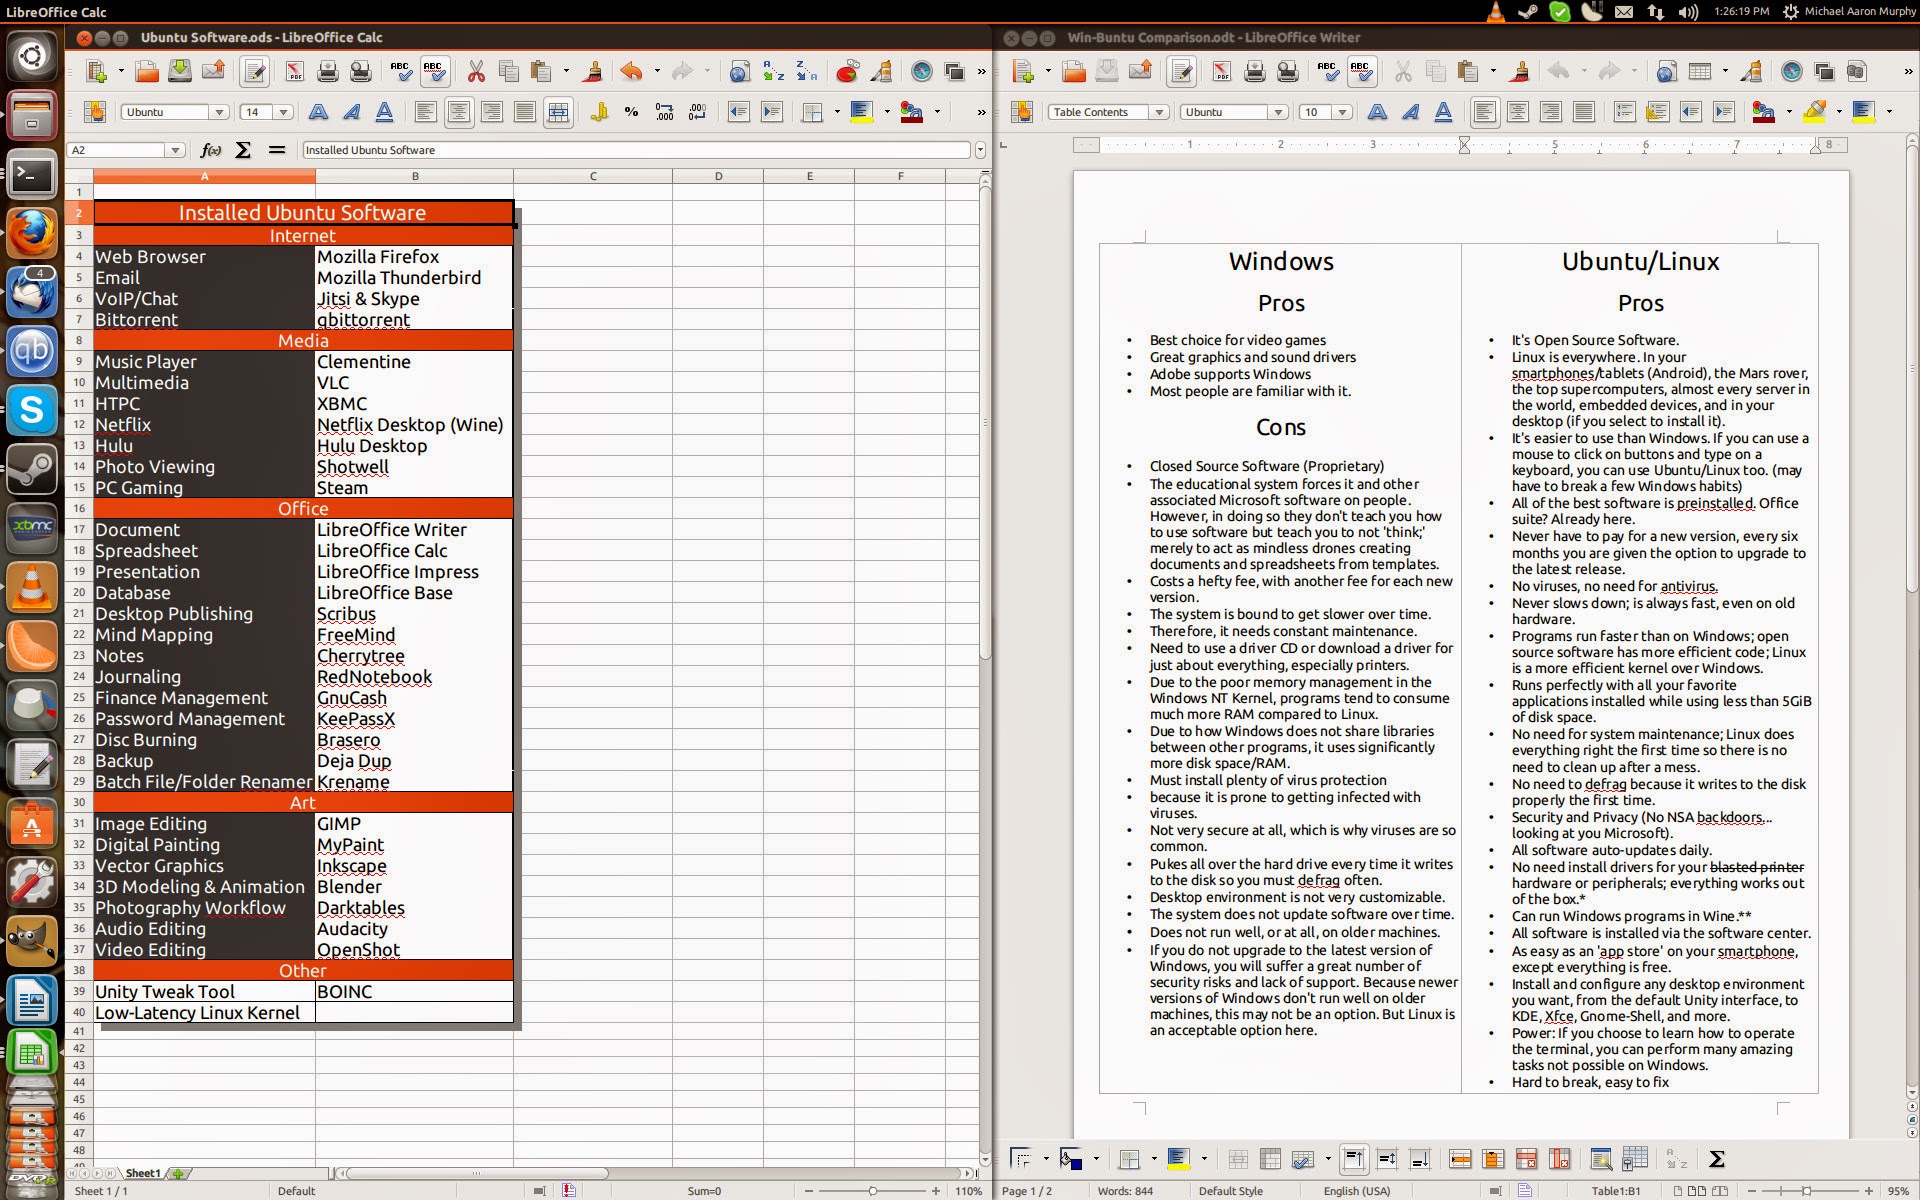Click Table Sum sigma icon in Writer

1717,1159
